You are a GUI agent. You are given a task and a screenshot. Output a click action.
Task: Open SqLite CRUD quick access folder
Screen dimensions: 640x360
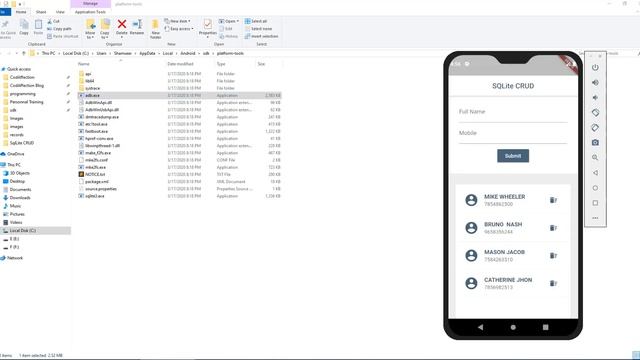(22, 143)
